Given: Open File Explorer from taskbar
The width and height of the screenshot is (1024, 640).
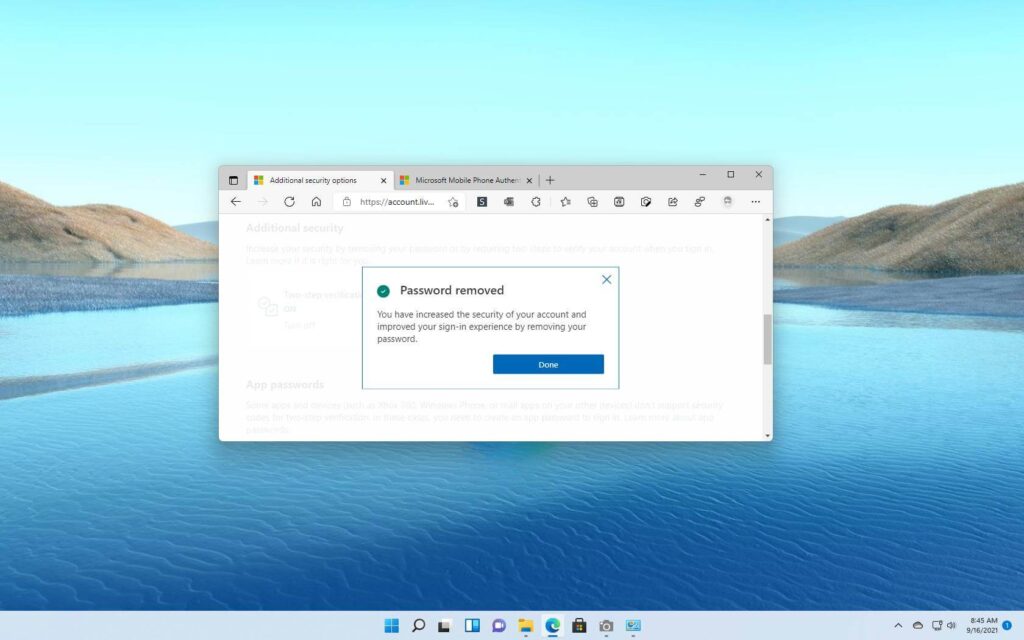Looking at the screenshot, I should pyautogui.click(x=526, y=626).
